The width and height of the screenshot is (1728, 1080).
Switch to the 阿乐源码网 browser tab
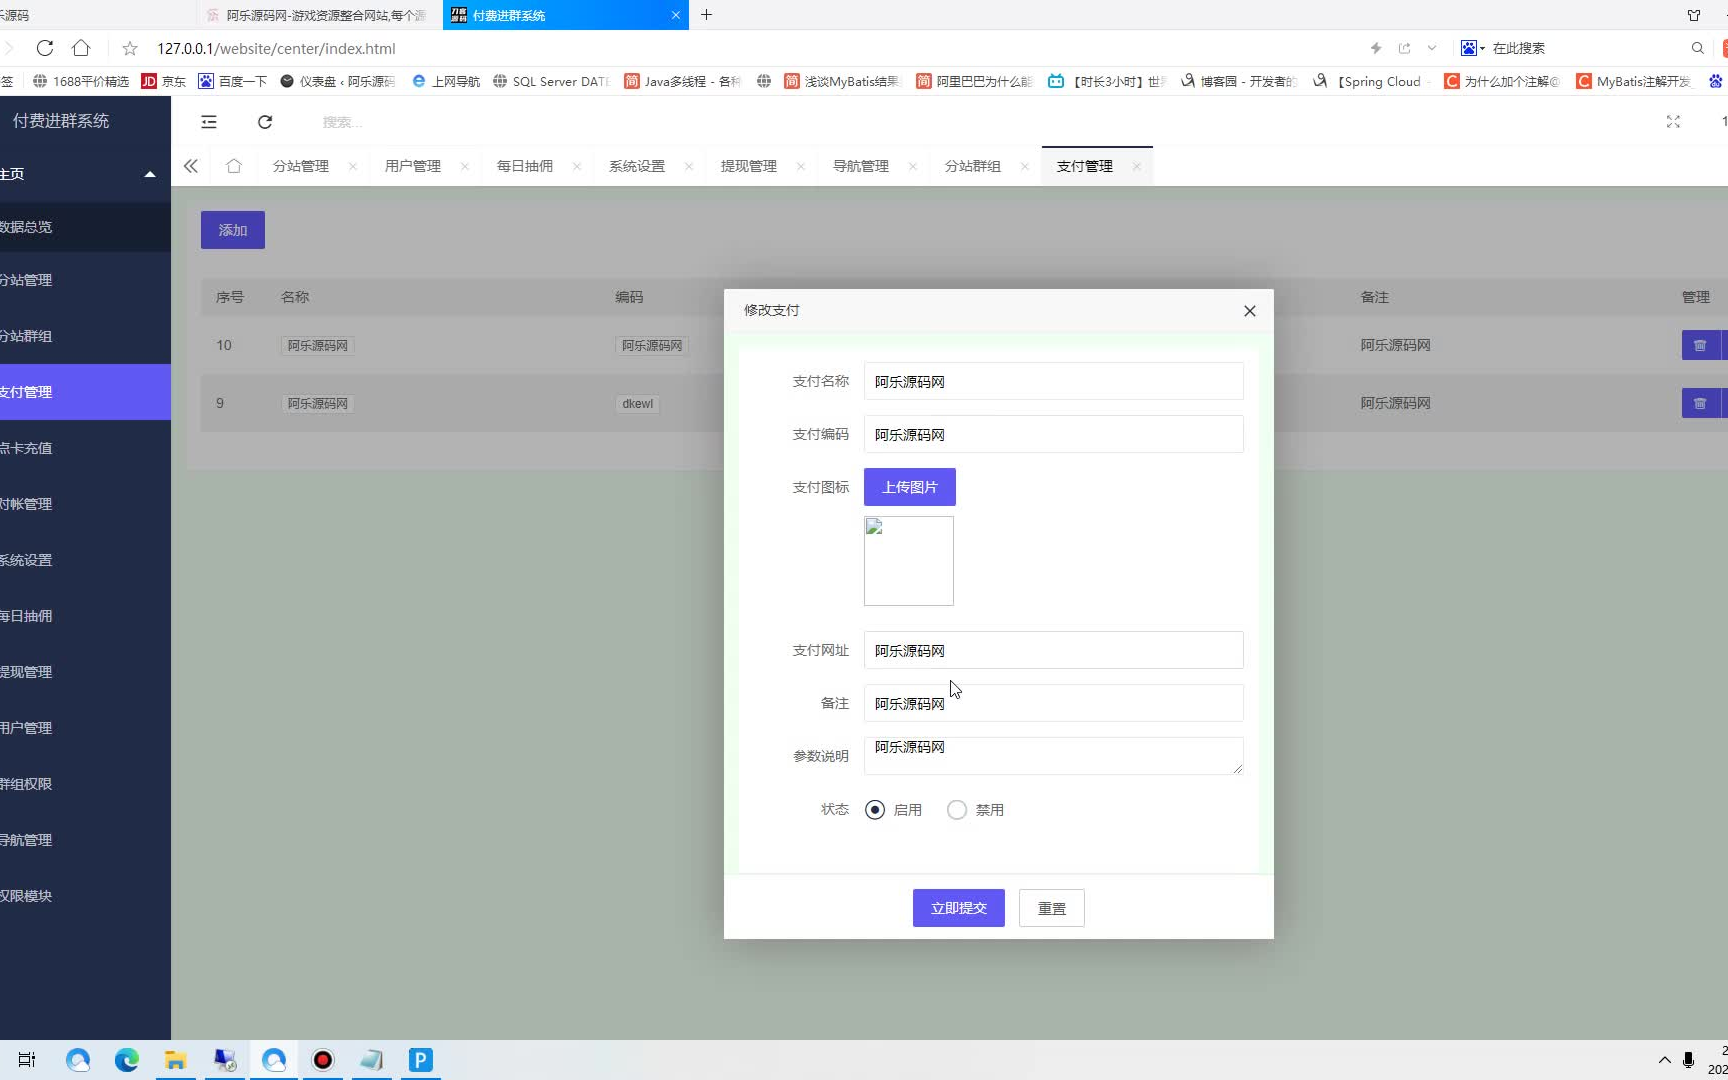320,15
